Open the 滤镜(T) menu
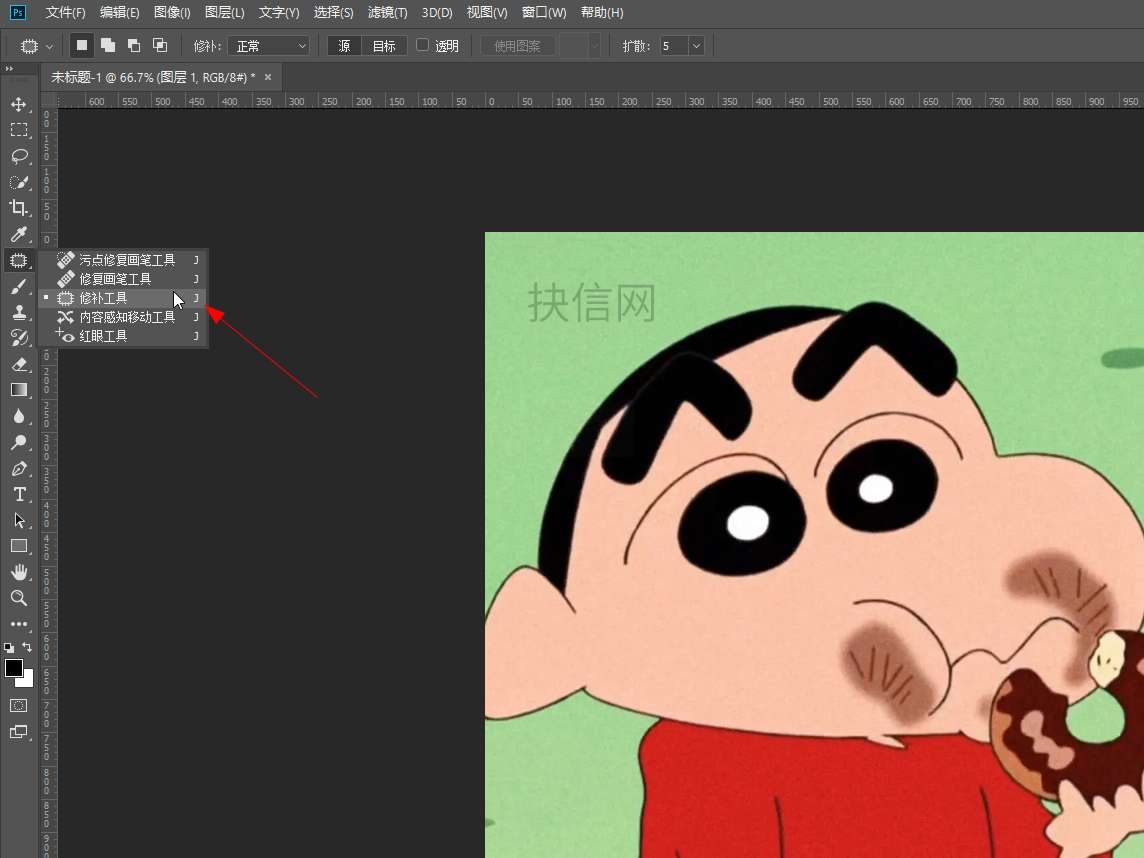 (x=387, y=12)
